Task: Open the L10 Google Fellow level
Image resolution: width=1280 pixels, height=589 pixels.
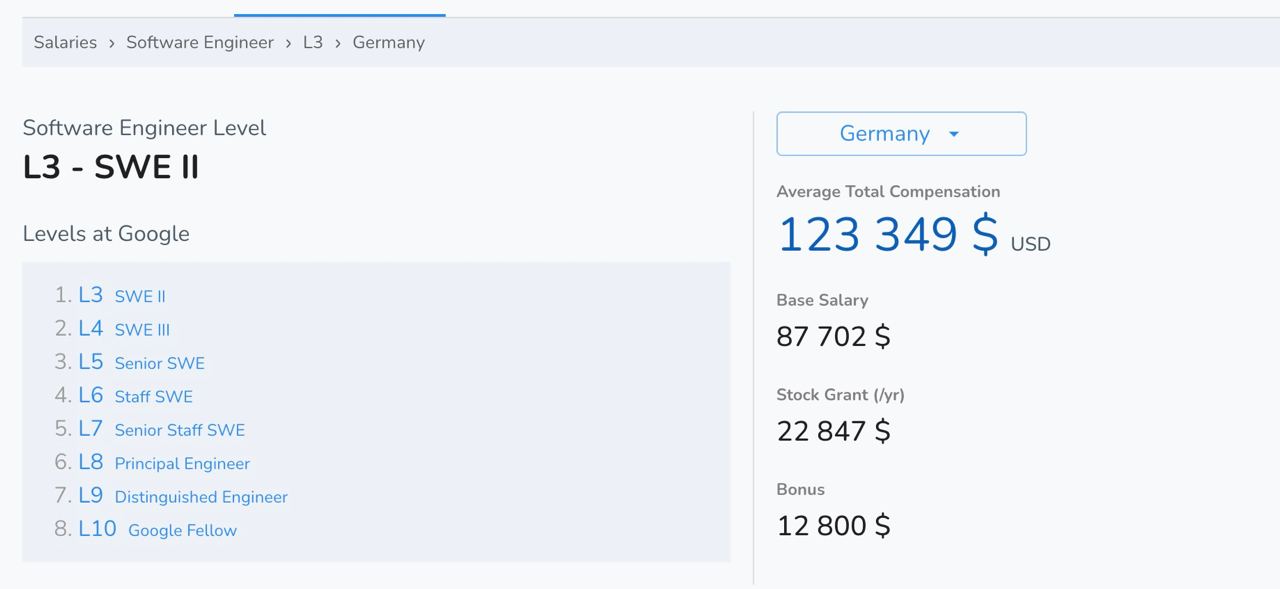Action: [x=157, y=529]
